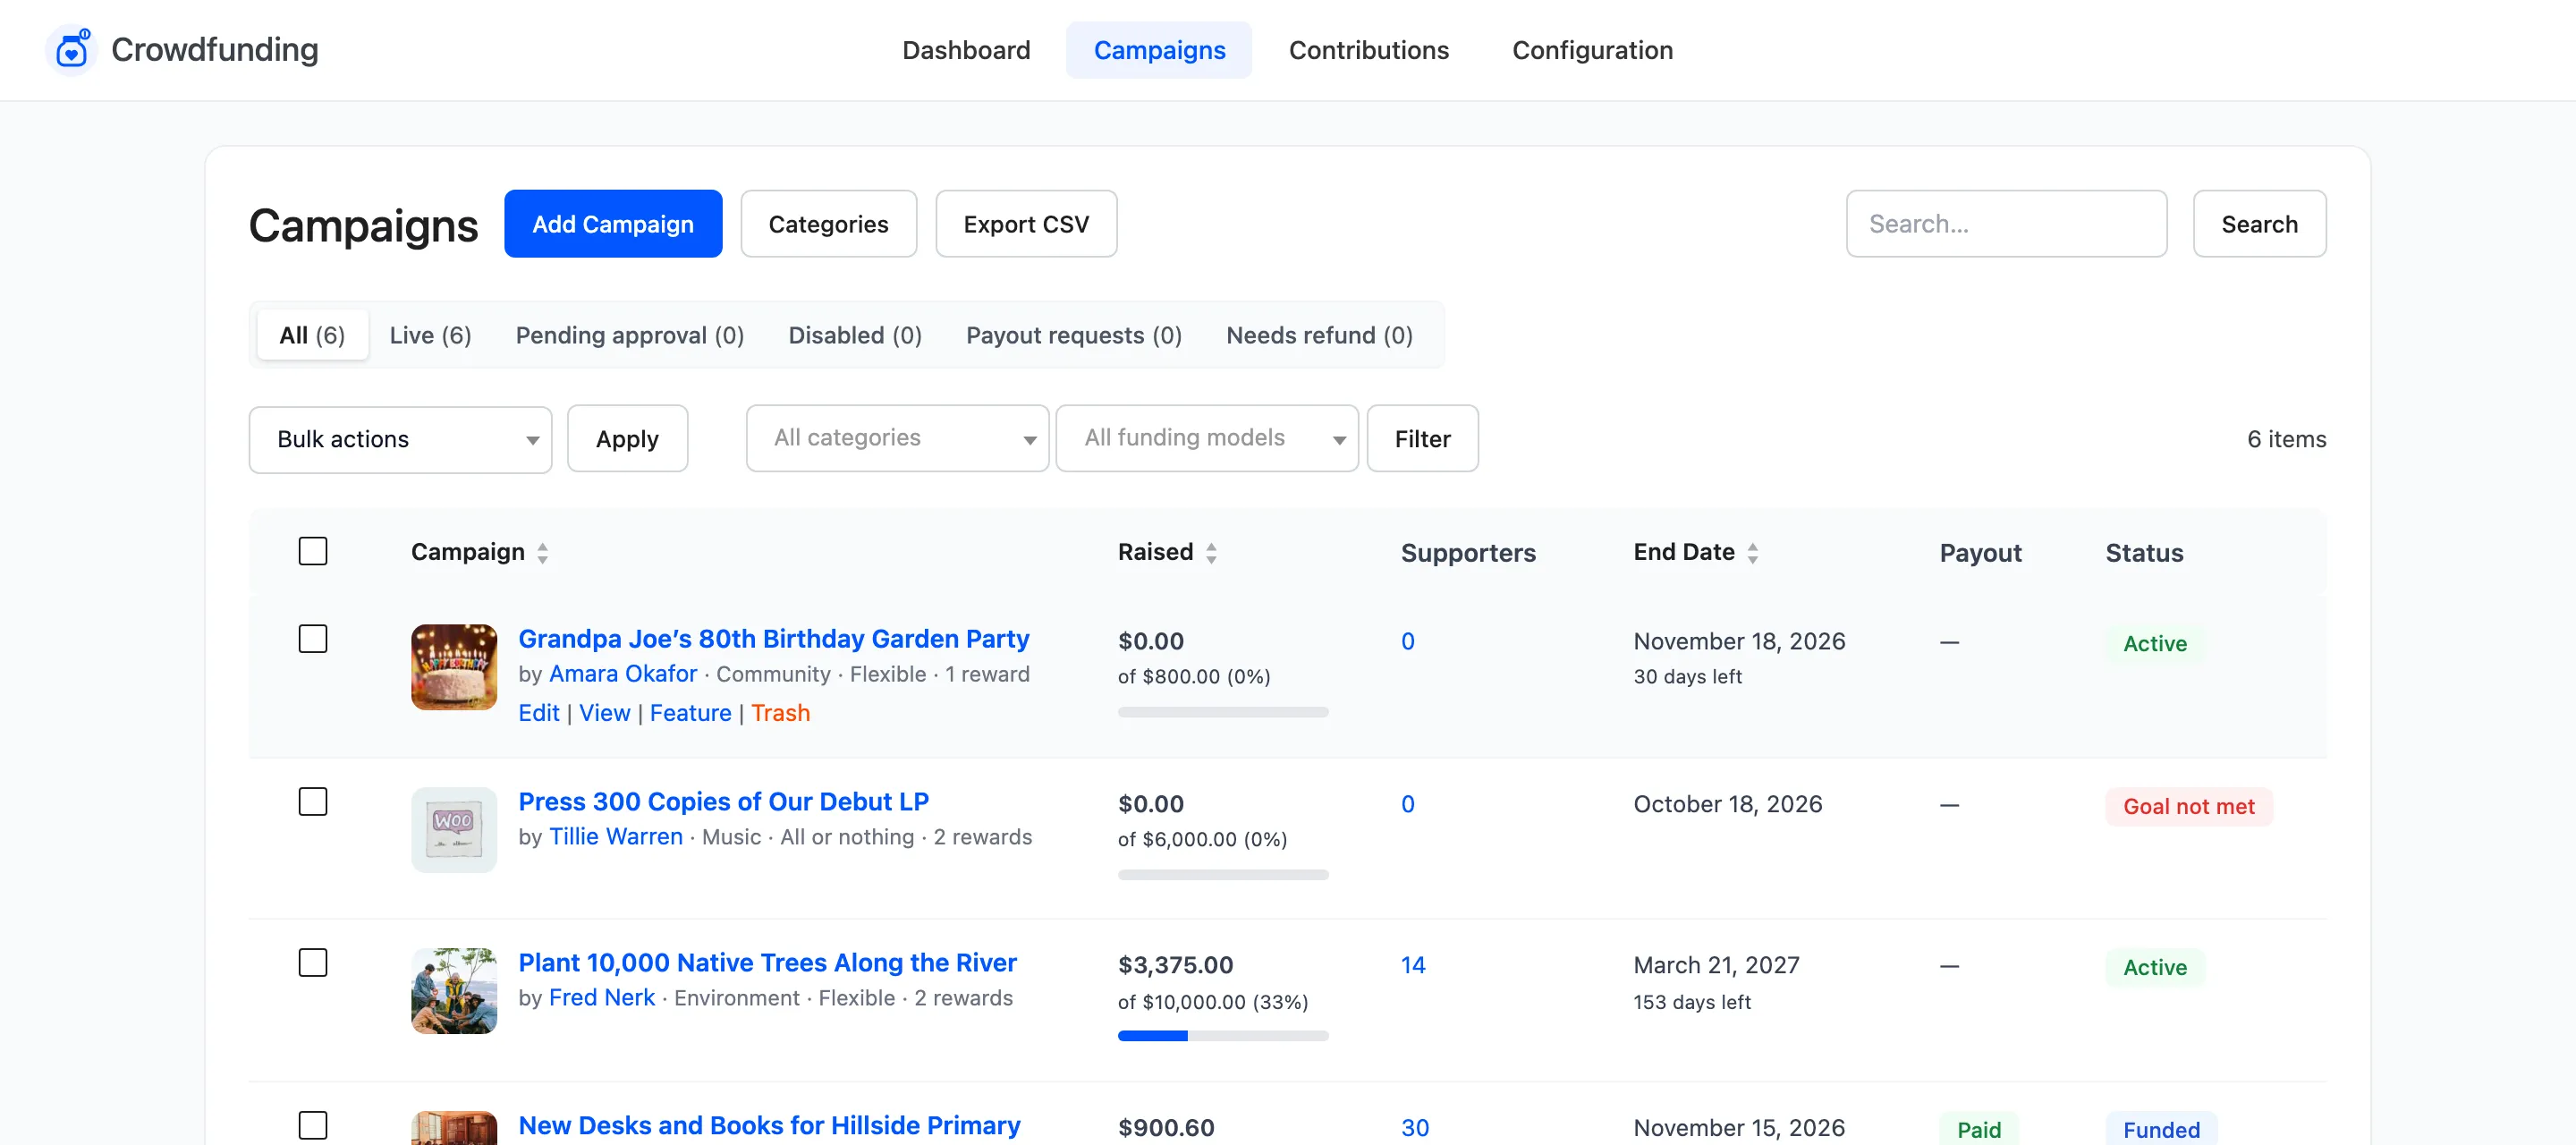
Task: Click Feature under Grandpa Joe's campaign
Action: pyautogui.click(x=690, y=713)
